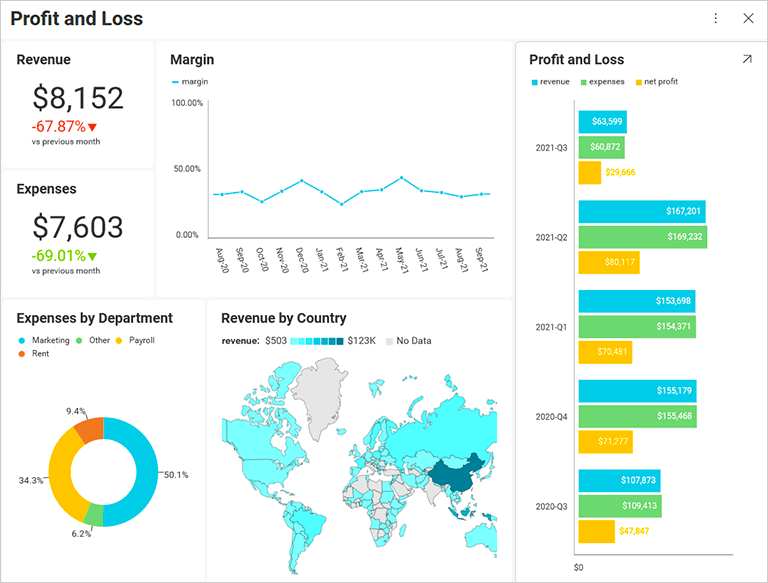
Task: Toggle the expenses legend series
Action: tap(601, 82)
